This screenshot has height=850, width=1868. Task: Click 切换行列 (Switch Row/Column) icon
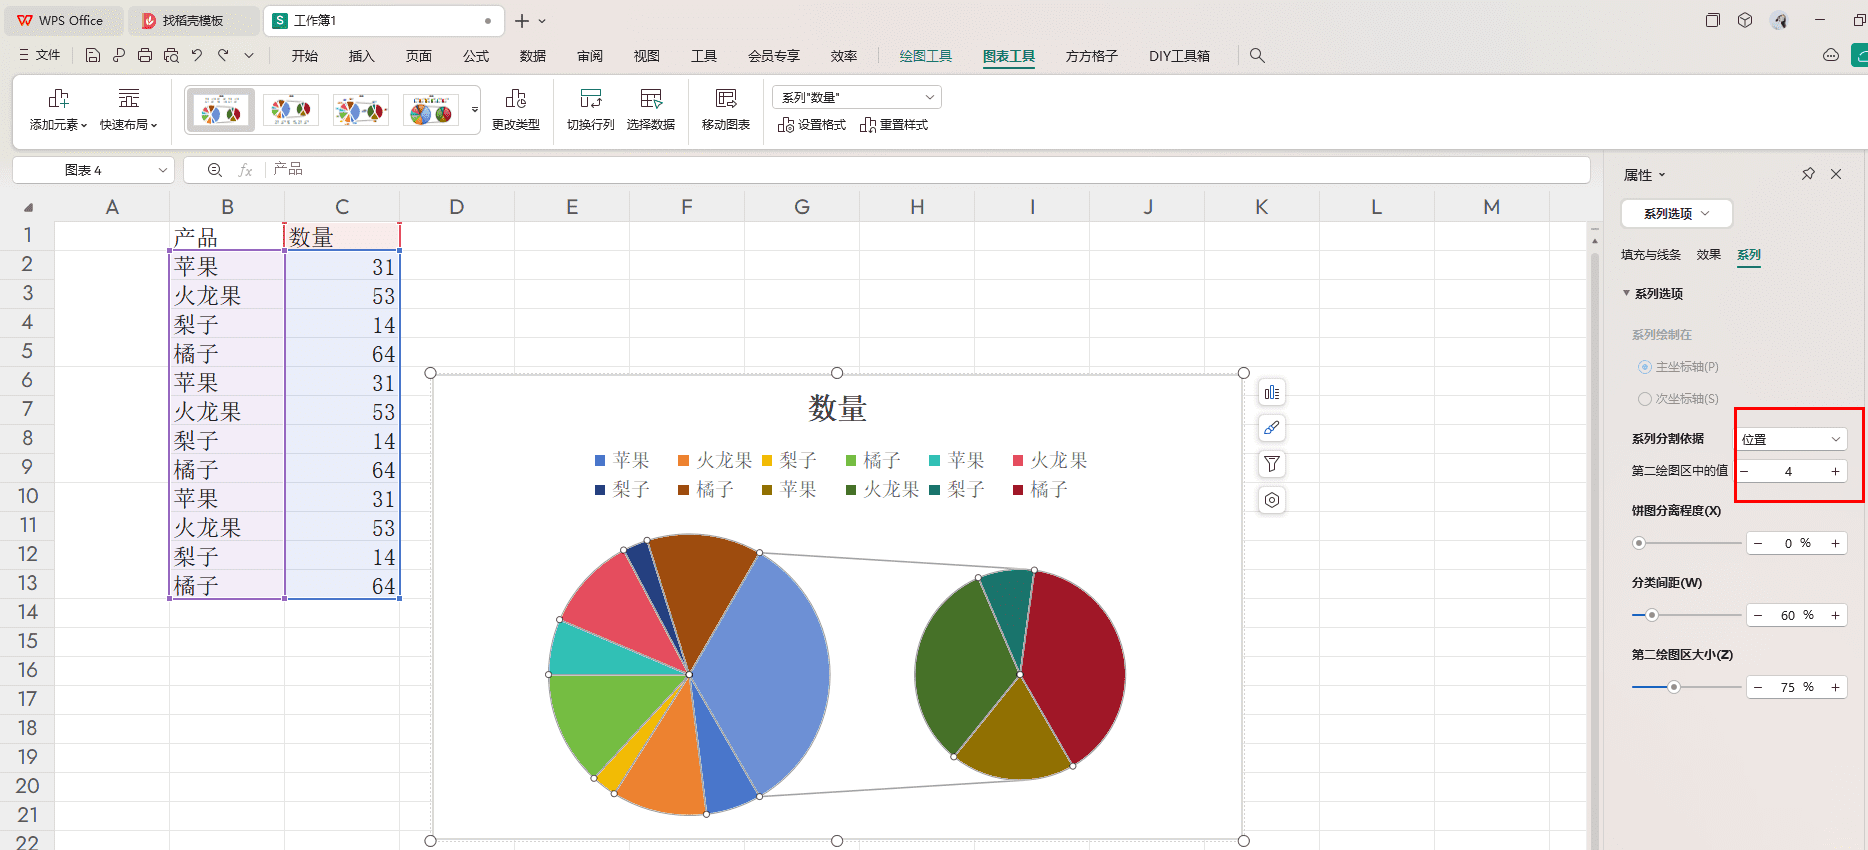pos(591,98)
